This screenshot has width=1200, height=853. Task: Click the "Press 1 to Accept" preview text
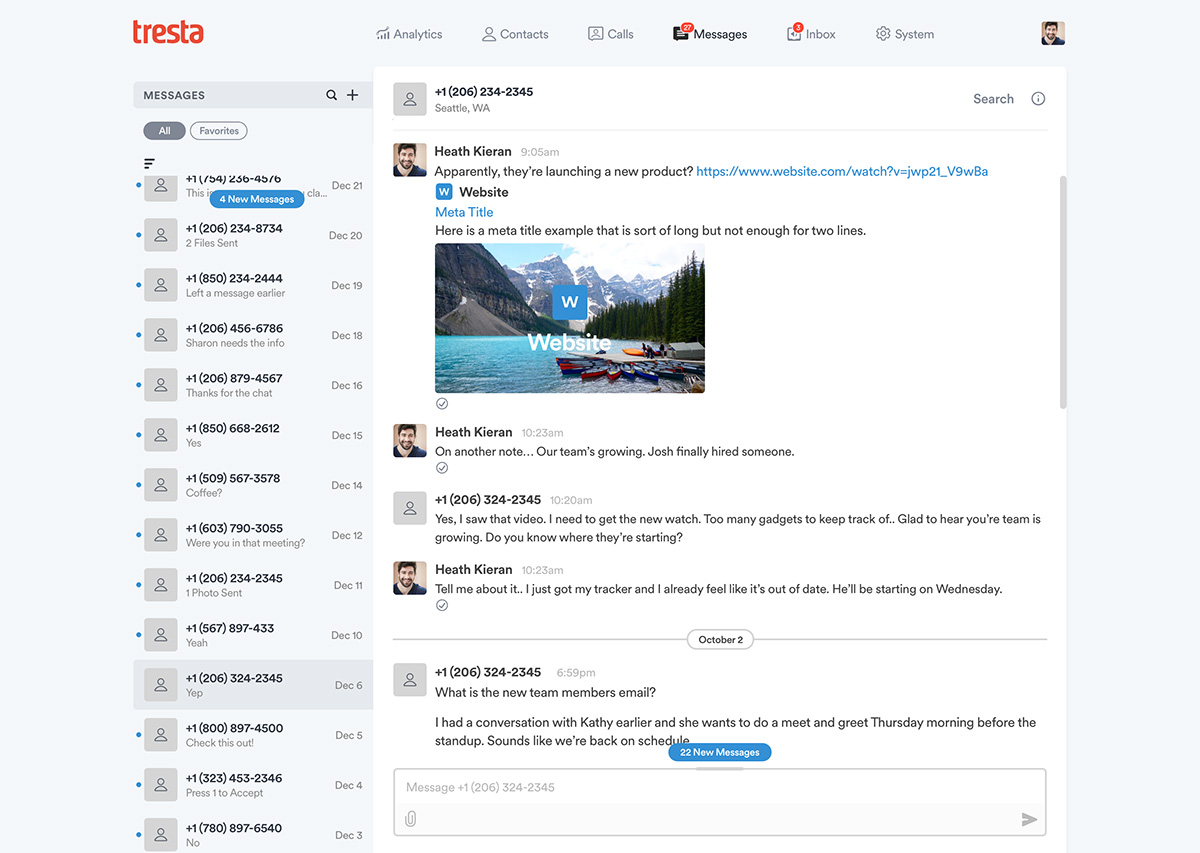(224, 793)
